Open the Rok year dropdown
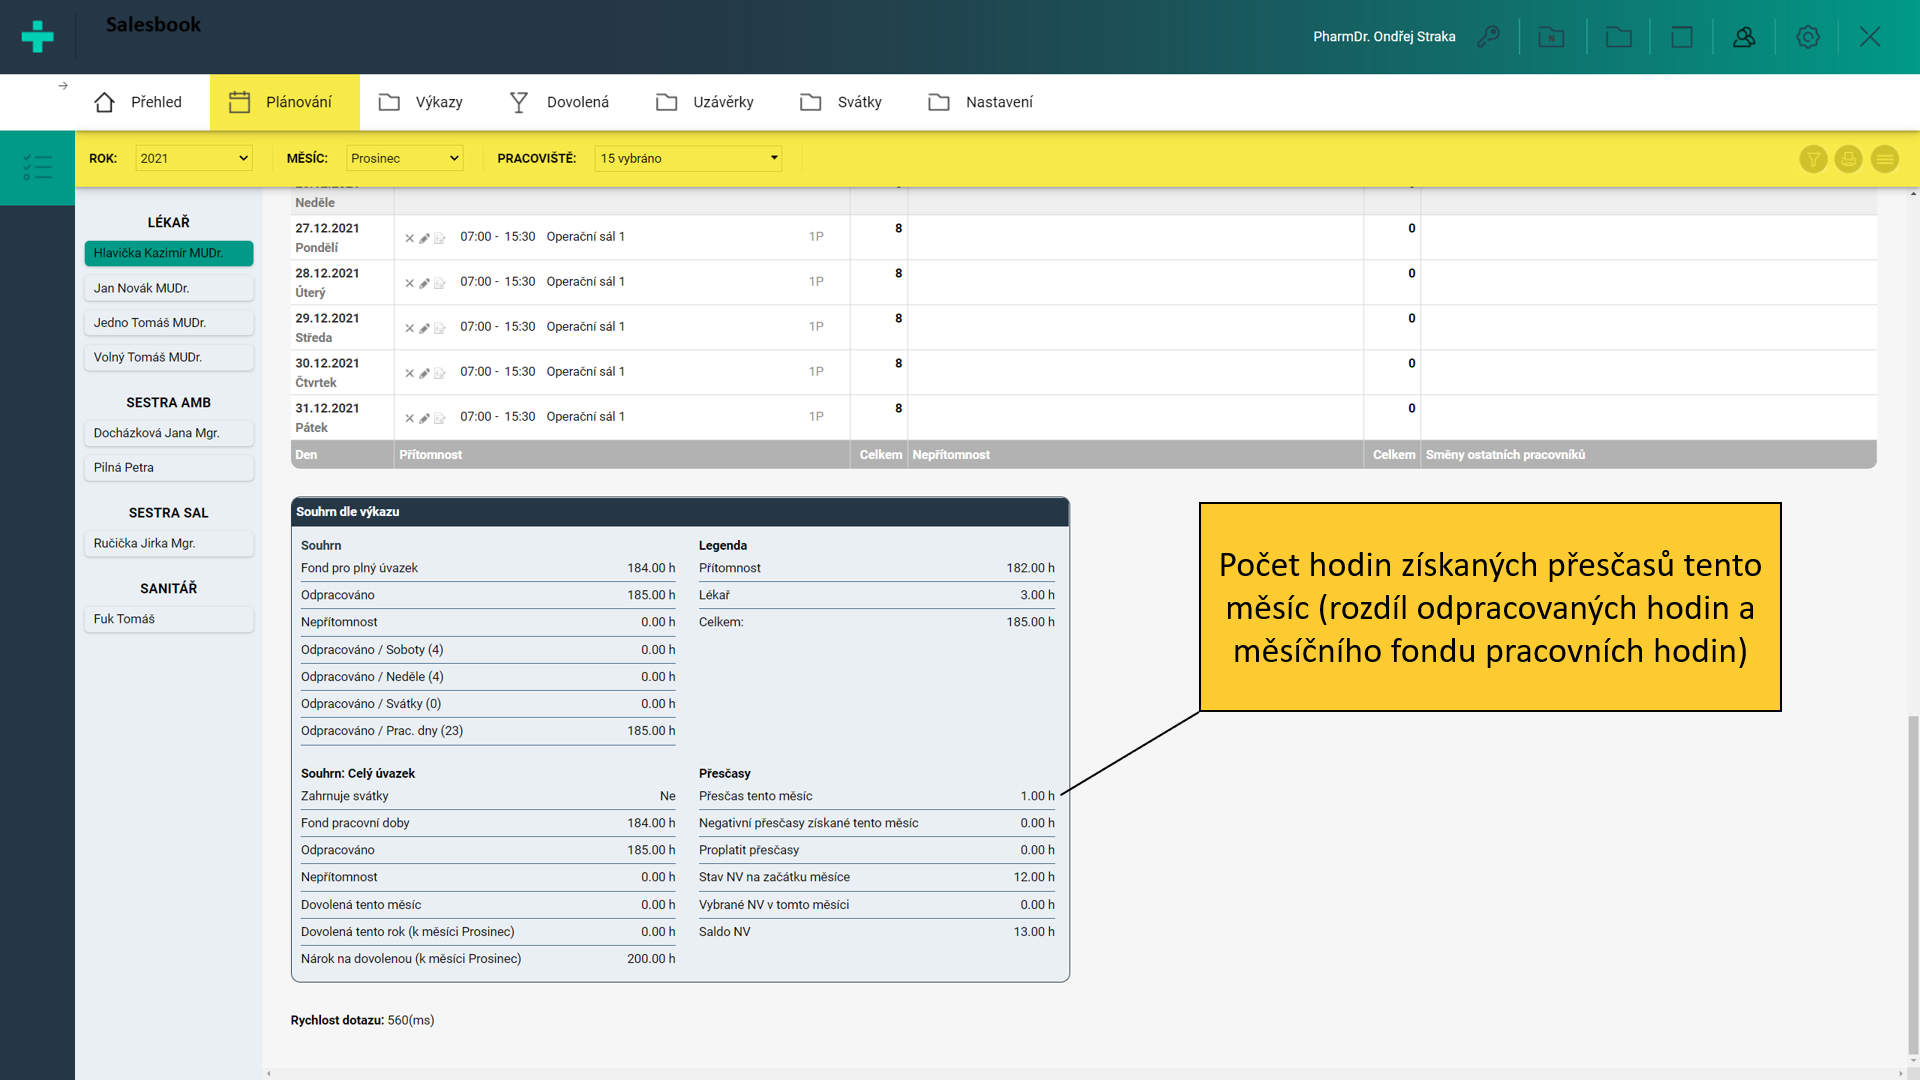This screenshot has width=1920, height=1080. coord(193,158)
